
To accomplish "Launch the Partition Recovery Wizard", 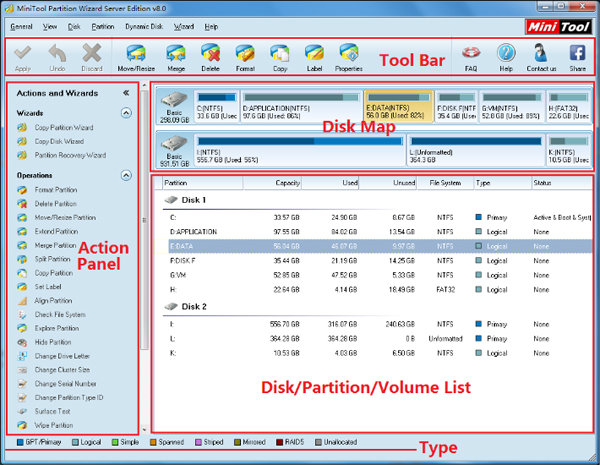I will point(70,155).
